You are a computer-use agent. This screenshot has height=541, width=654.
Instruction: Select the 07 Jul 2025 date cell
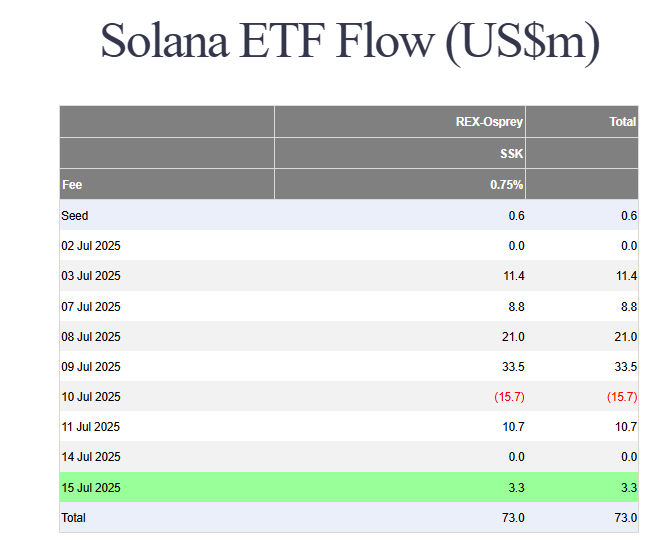(91, 307)
